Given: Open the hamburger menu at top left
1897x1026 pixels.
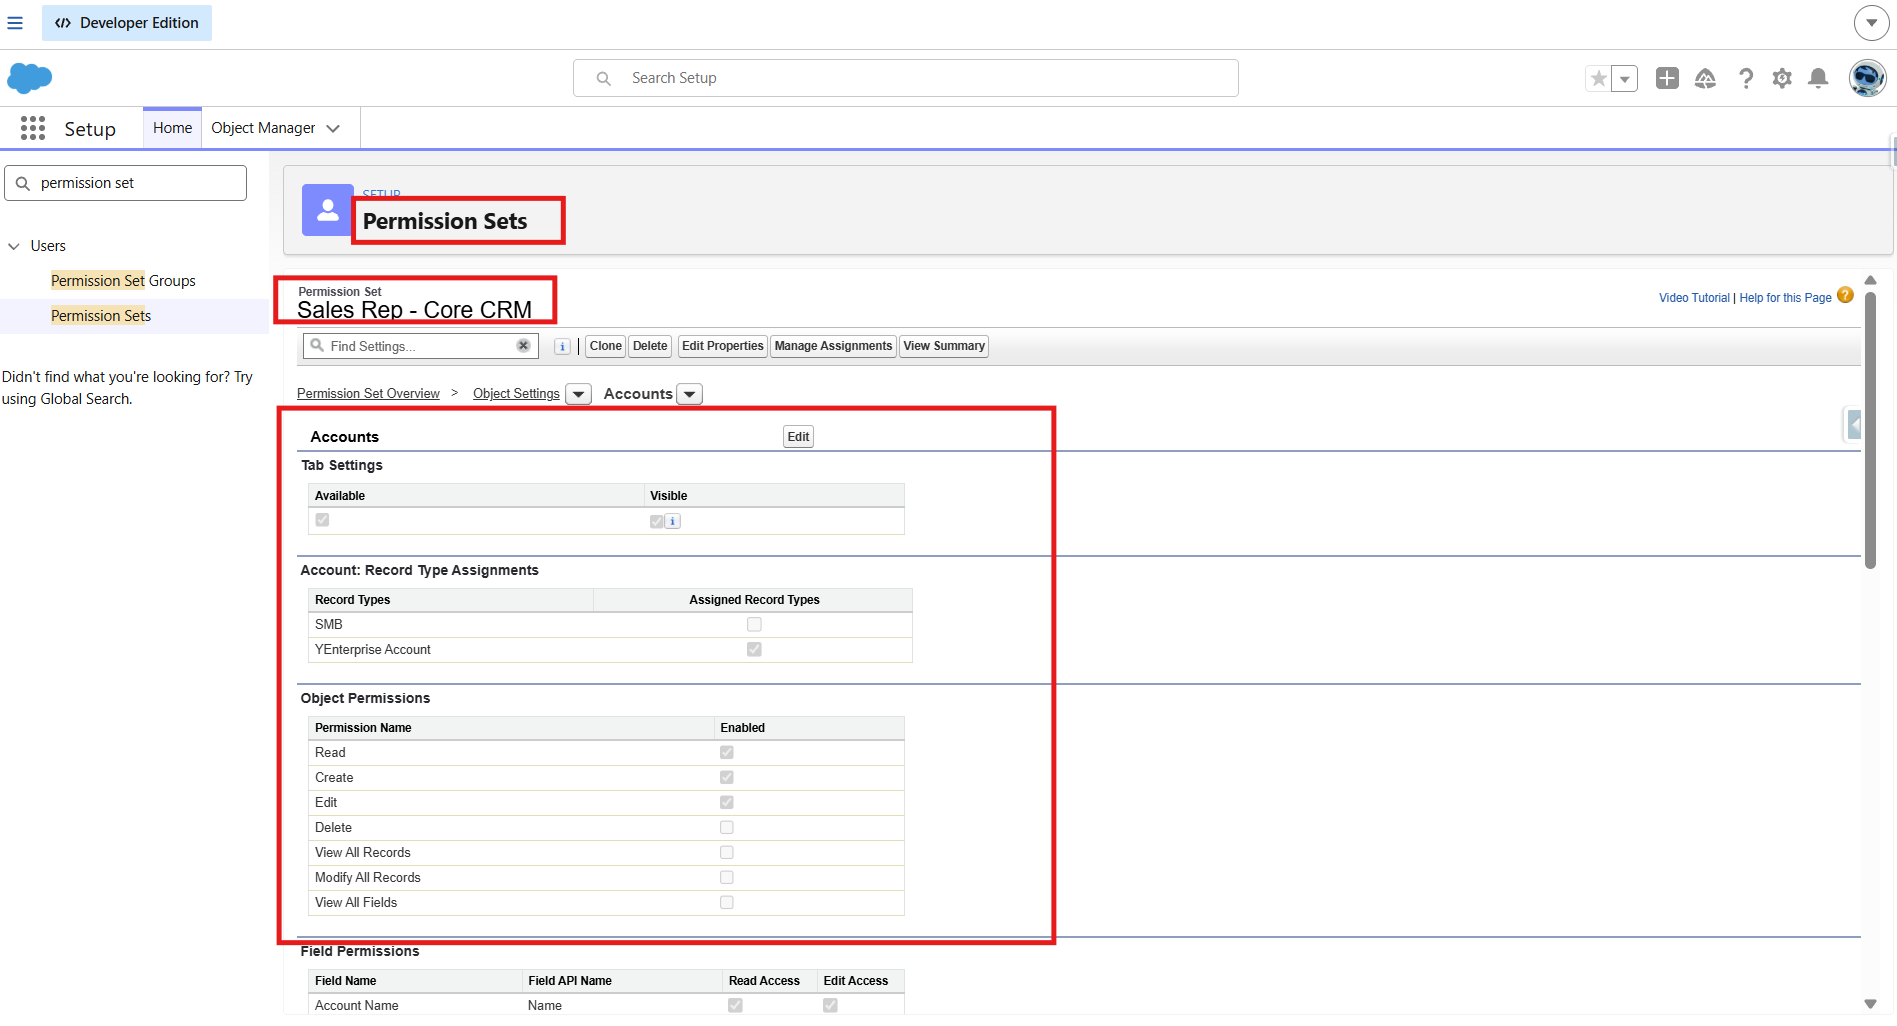Looking at the screenshot, I should point(15,23).
